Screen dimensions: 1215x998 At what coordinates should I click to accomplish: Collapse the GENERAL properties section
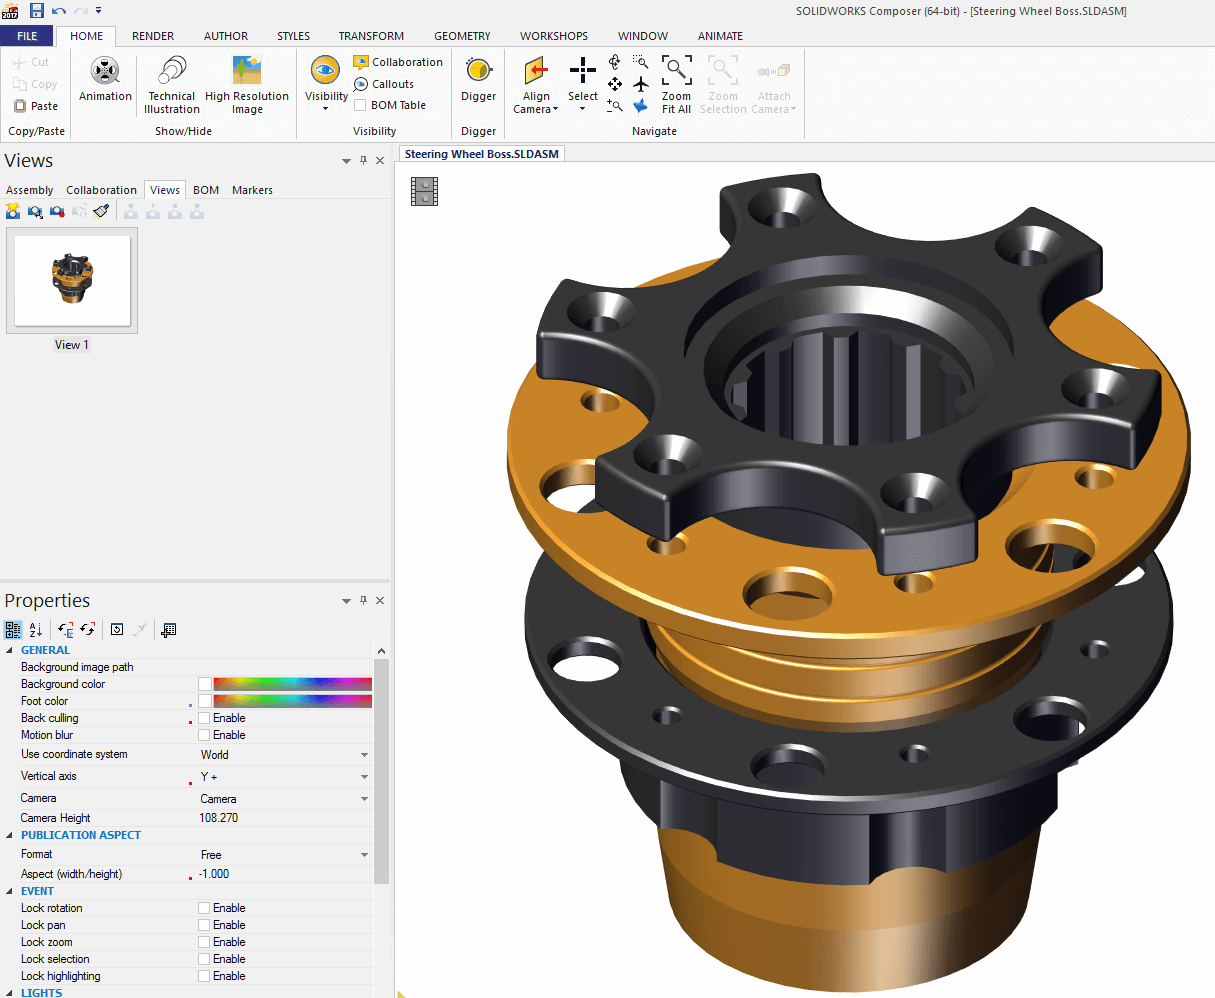coord(10,650)
